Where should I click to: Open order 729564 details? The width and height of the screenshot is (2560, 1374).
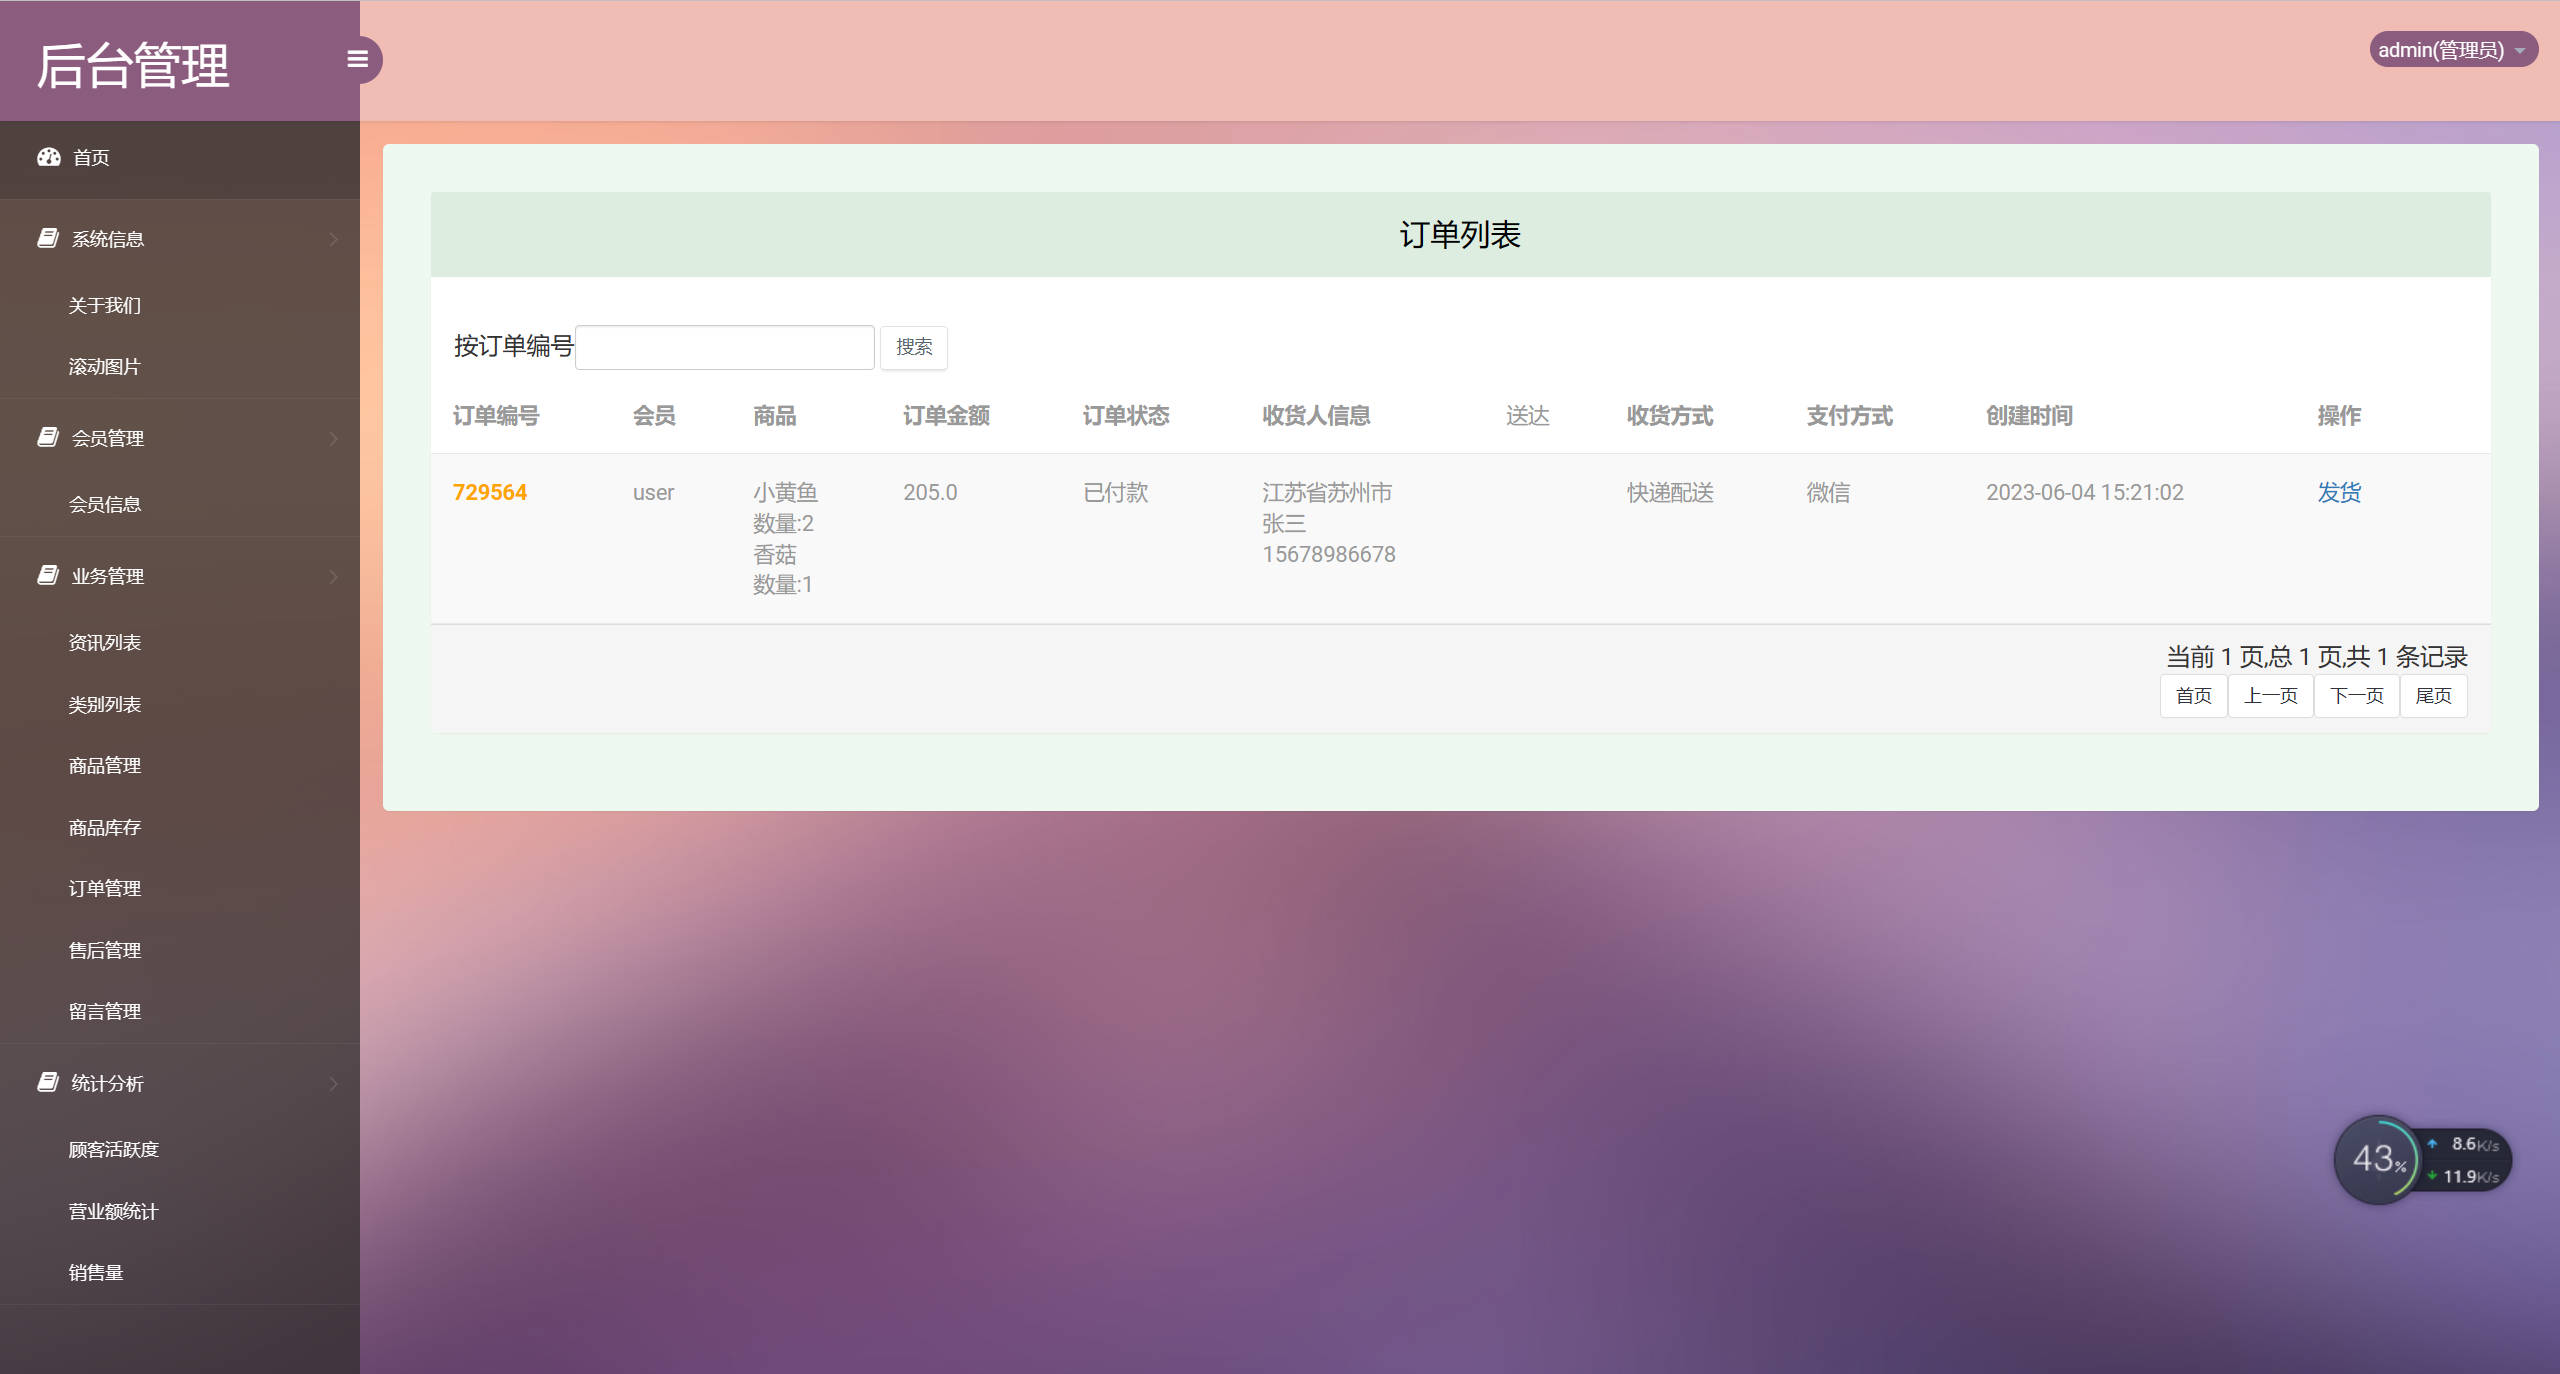tap(489, 492)
